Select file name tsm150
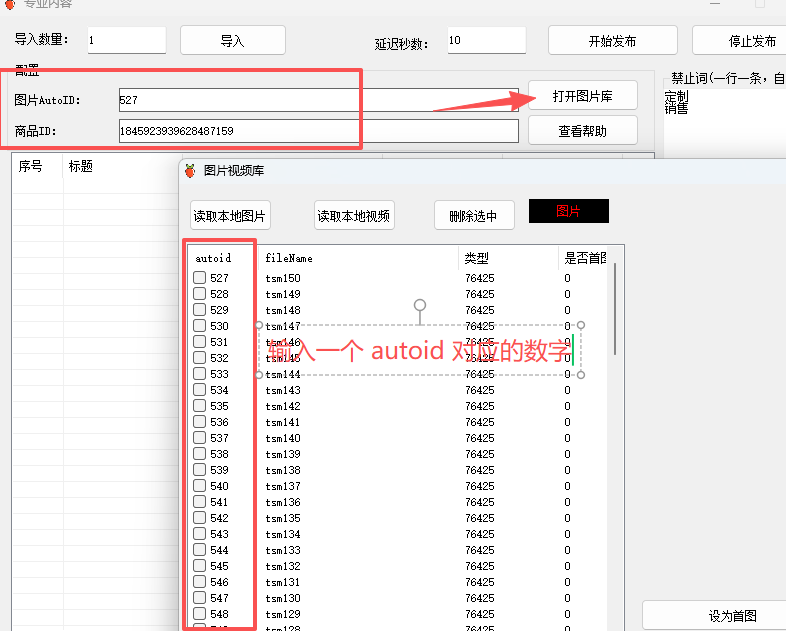The width and height of the screenshot is (786, 631). [x=283, y=278]
